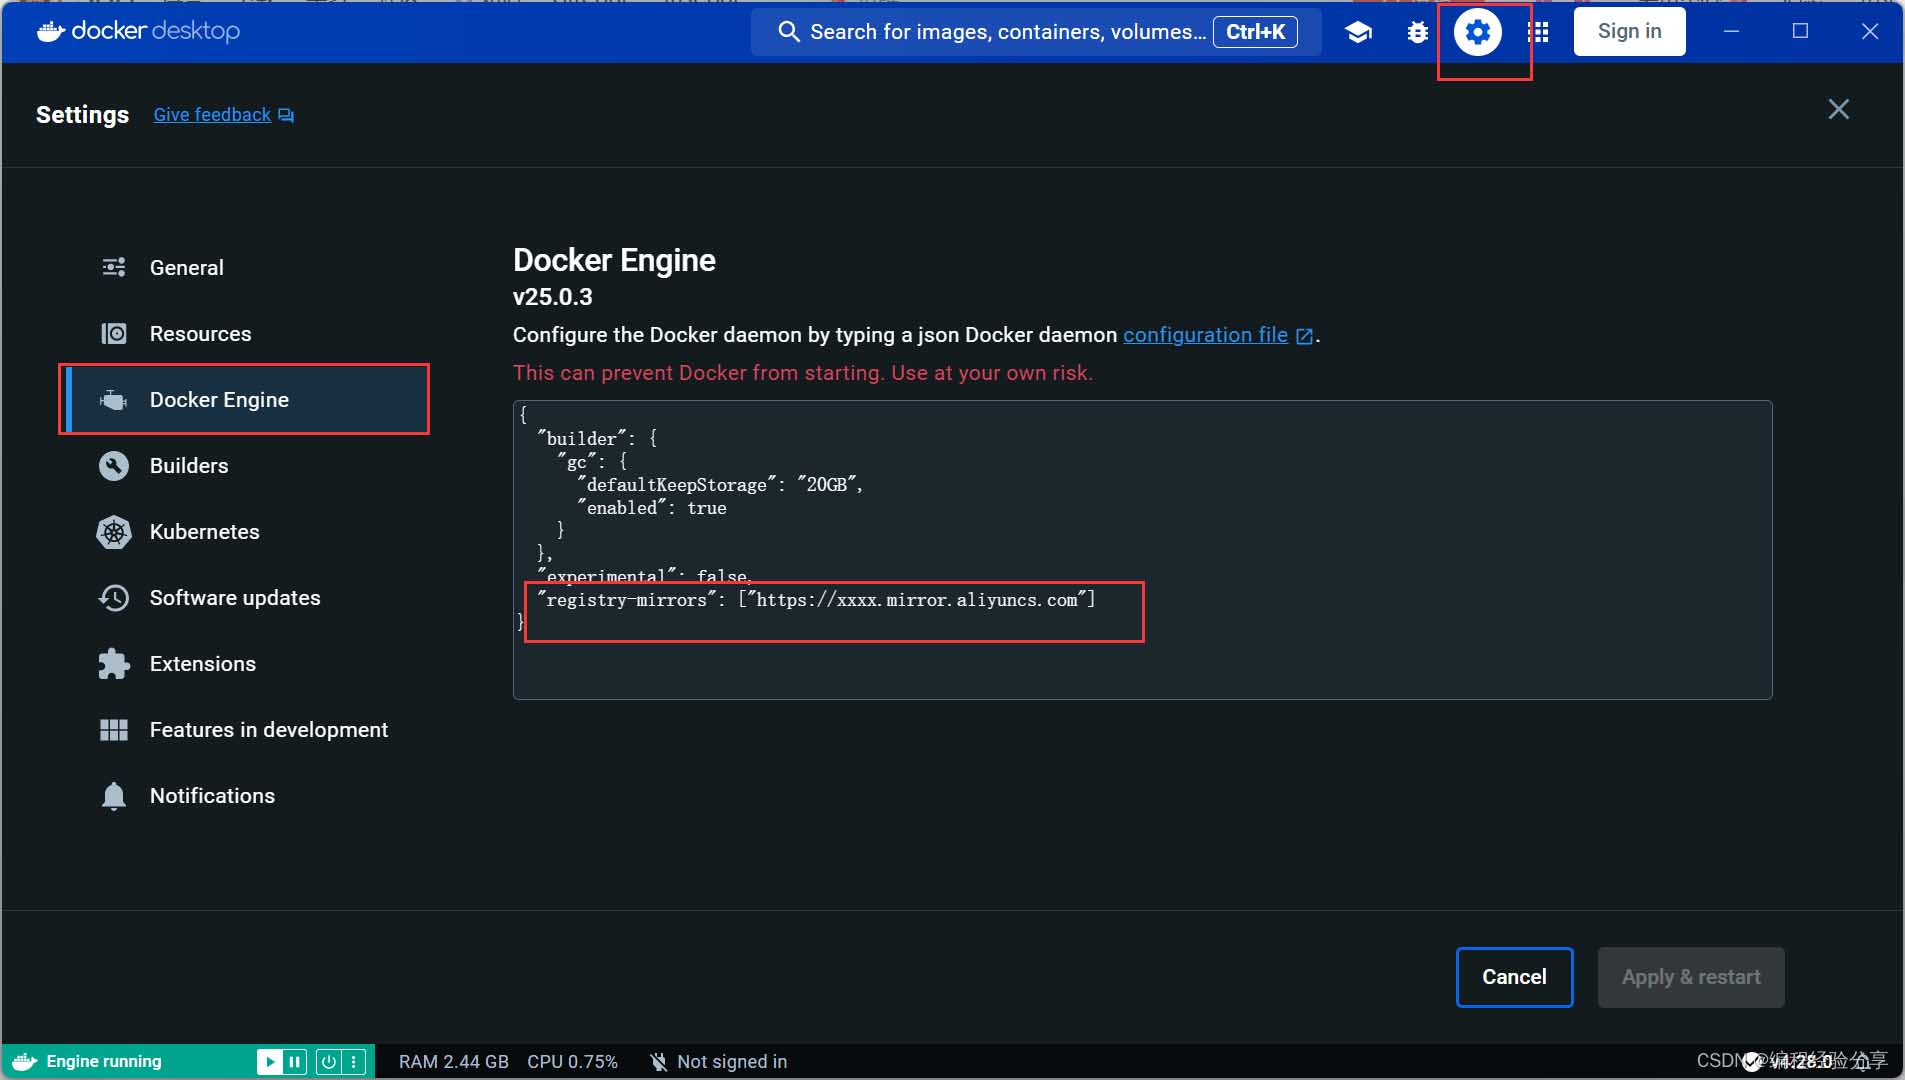Viewport: 1905px width, 1080px height.
Task: Click the registry-mirrors line in JSON
Action: (x=816, y=600)
